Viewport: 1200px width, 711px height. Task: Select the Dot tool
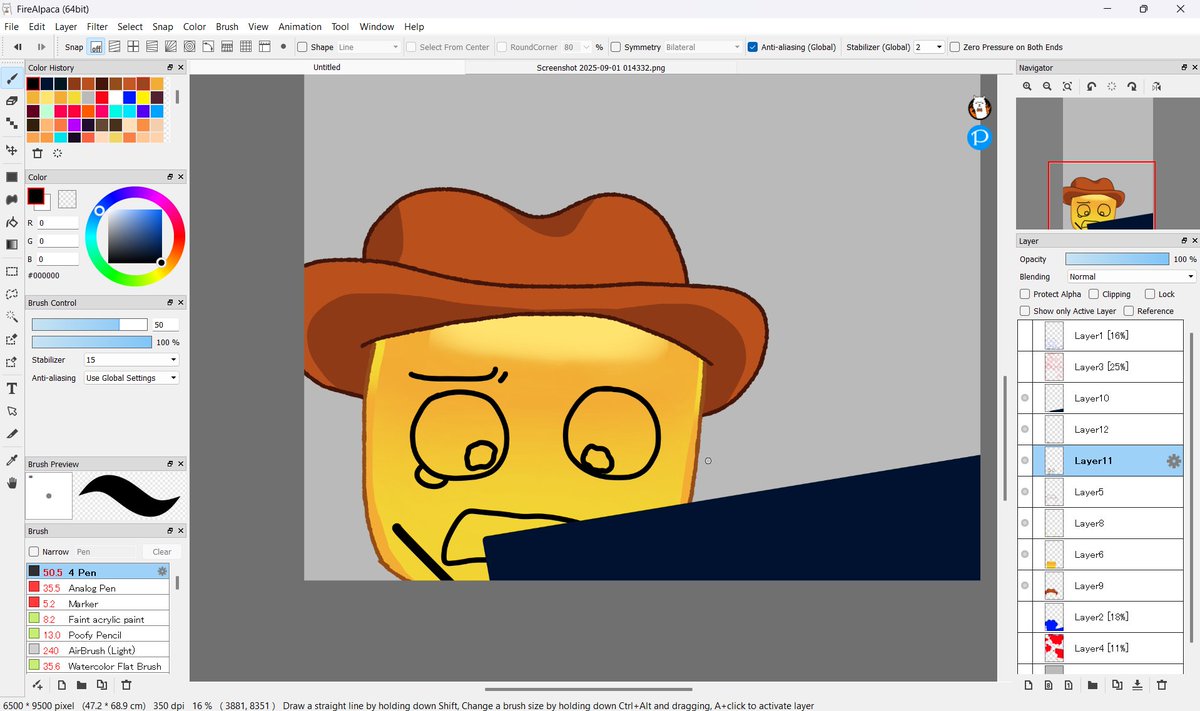[x=12, y=123]
